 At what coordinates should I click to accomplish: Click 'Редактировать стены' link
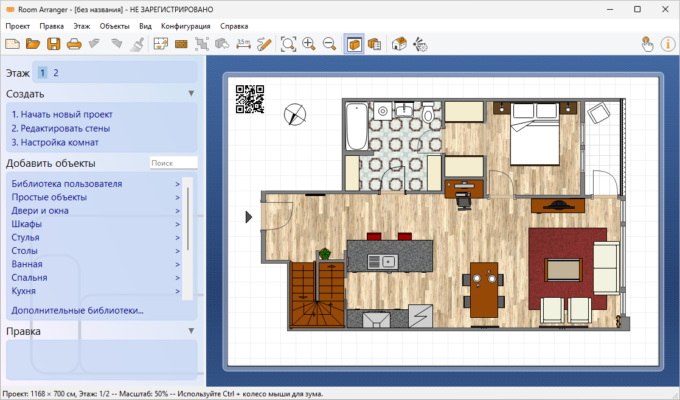click(61, 128)
